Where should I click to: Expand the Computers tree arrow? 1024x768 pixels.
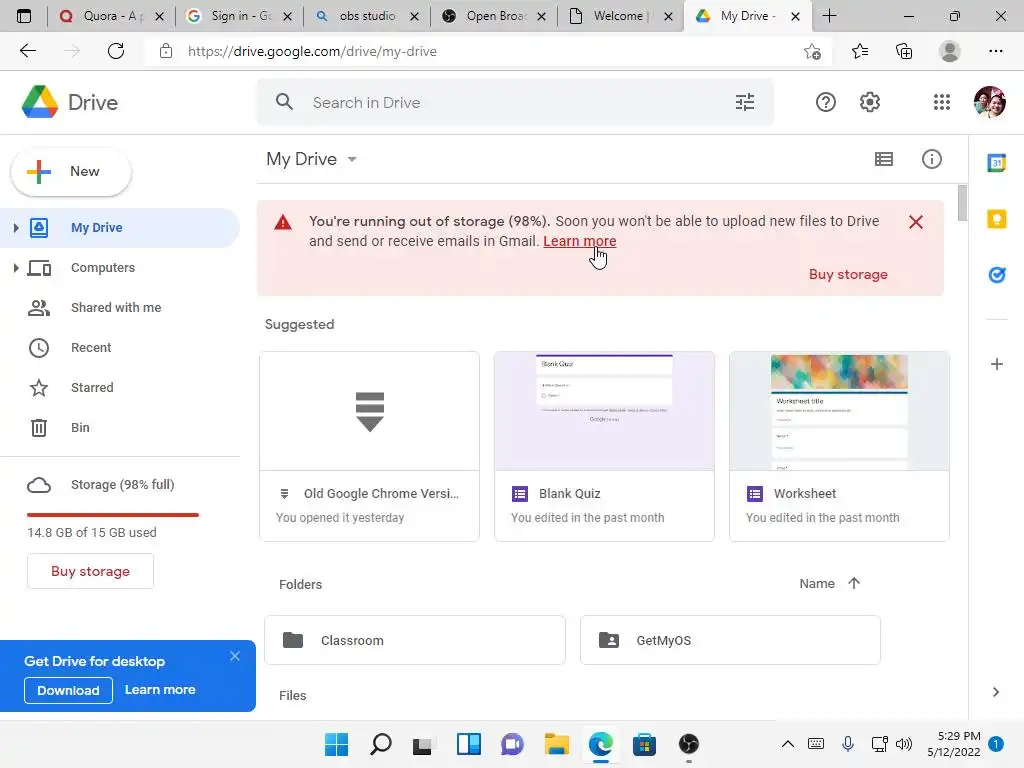[16, 268]
